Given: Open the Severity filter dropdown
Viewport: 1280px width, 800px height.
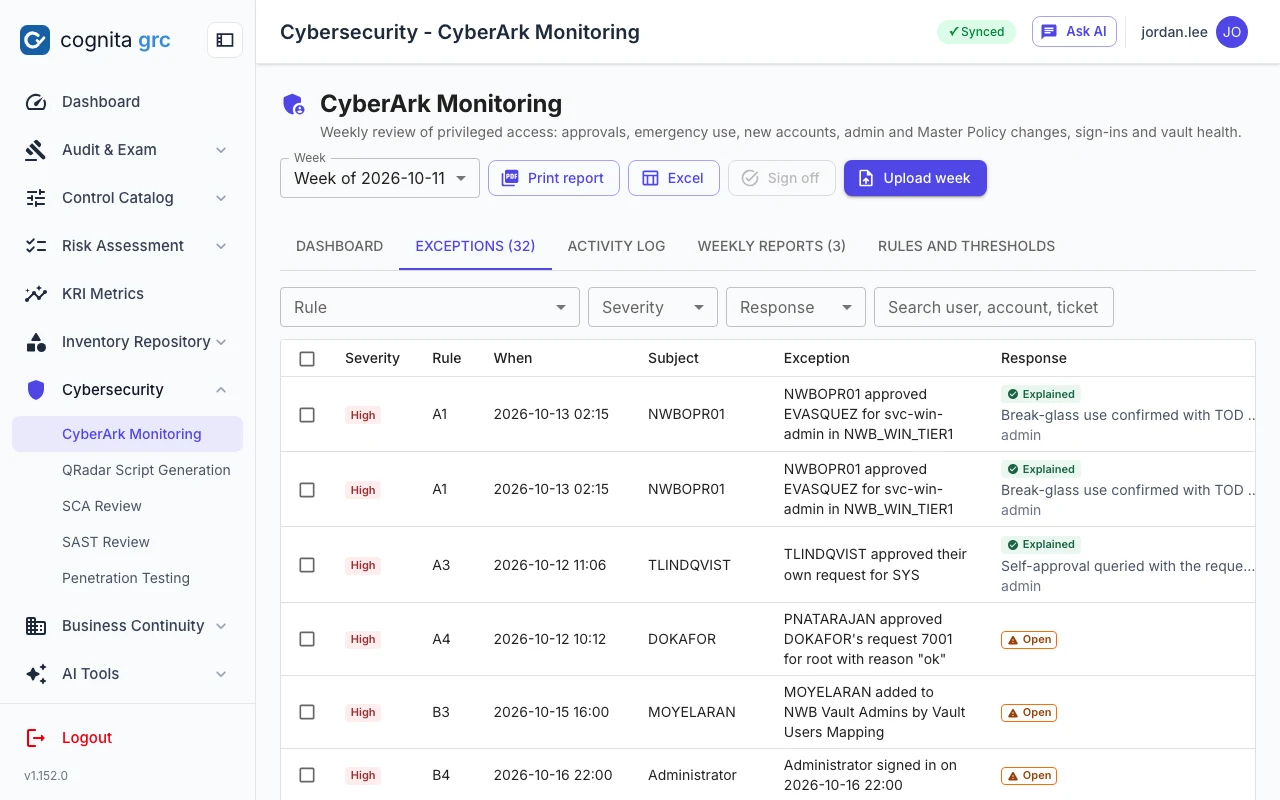Looking at the screenshot, I should pyautogui.click(x=653, y=307).
